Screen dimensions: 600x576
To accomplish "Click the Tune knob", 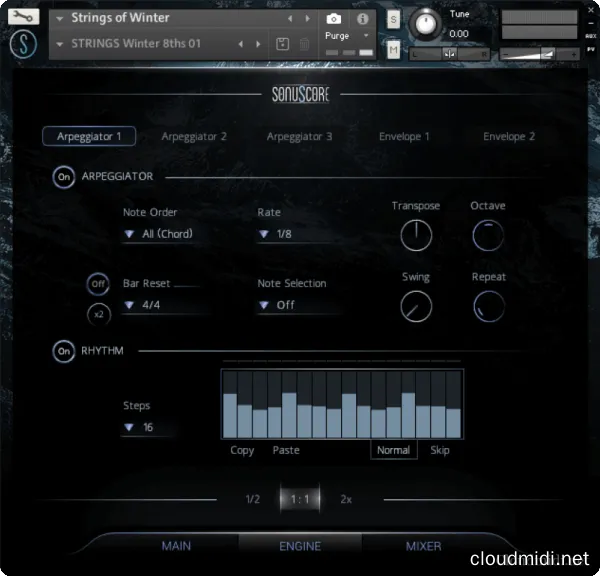I will tap(425, 23).
